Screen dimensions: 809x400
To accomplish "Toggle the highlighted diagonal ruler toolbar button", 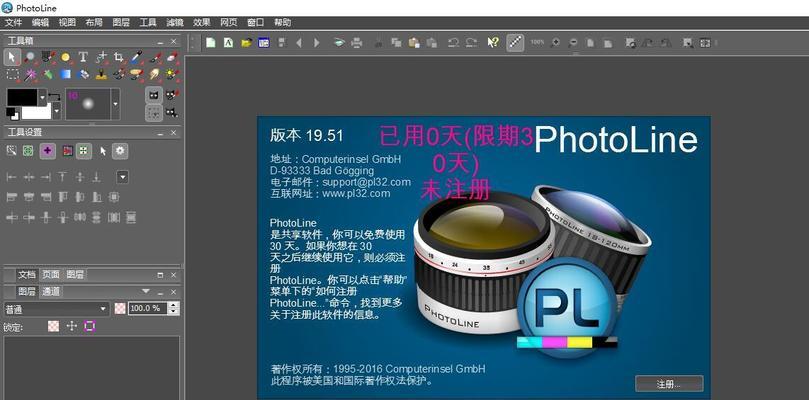I will (514, 43).
